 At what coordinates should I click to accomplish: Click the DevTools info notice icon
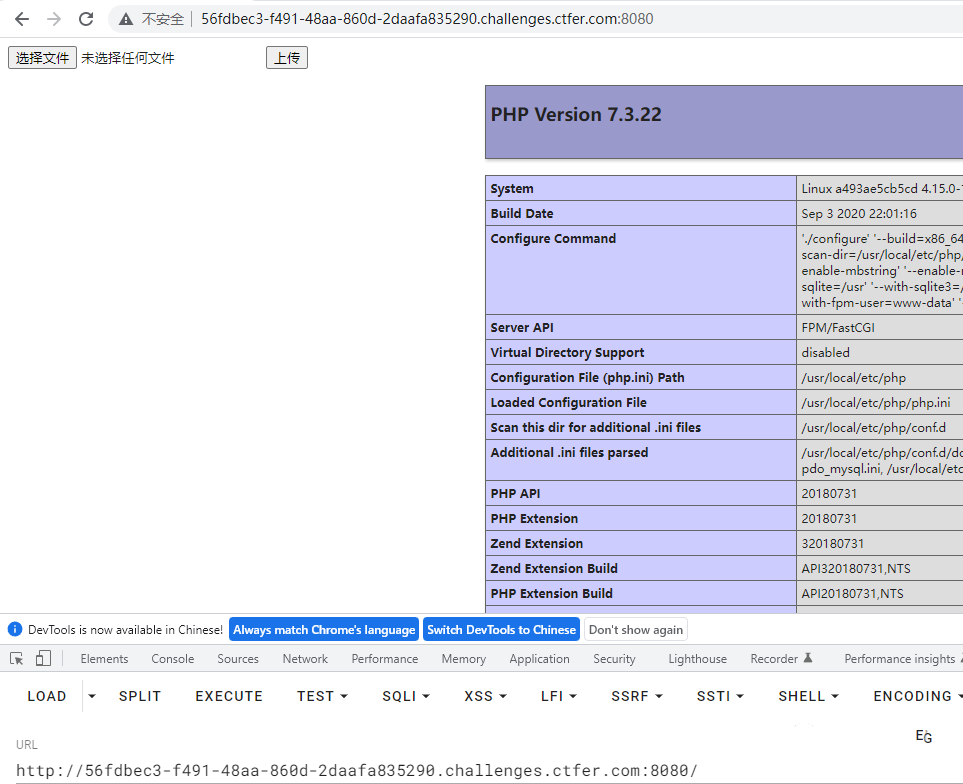15,630
